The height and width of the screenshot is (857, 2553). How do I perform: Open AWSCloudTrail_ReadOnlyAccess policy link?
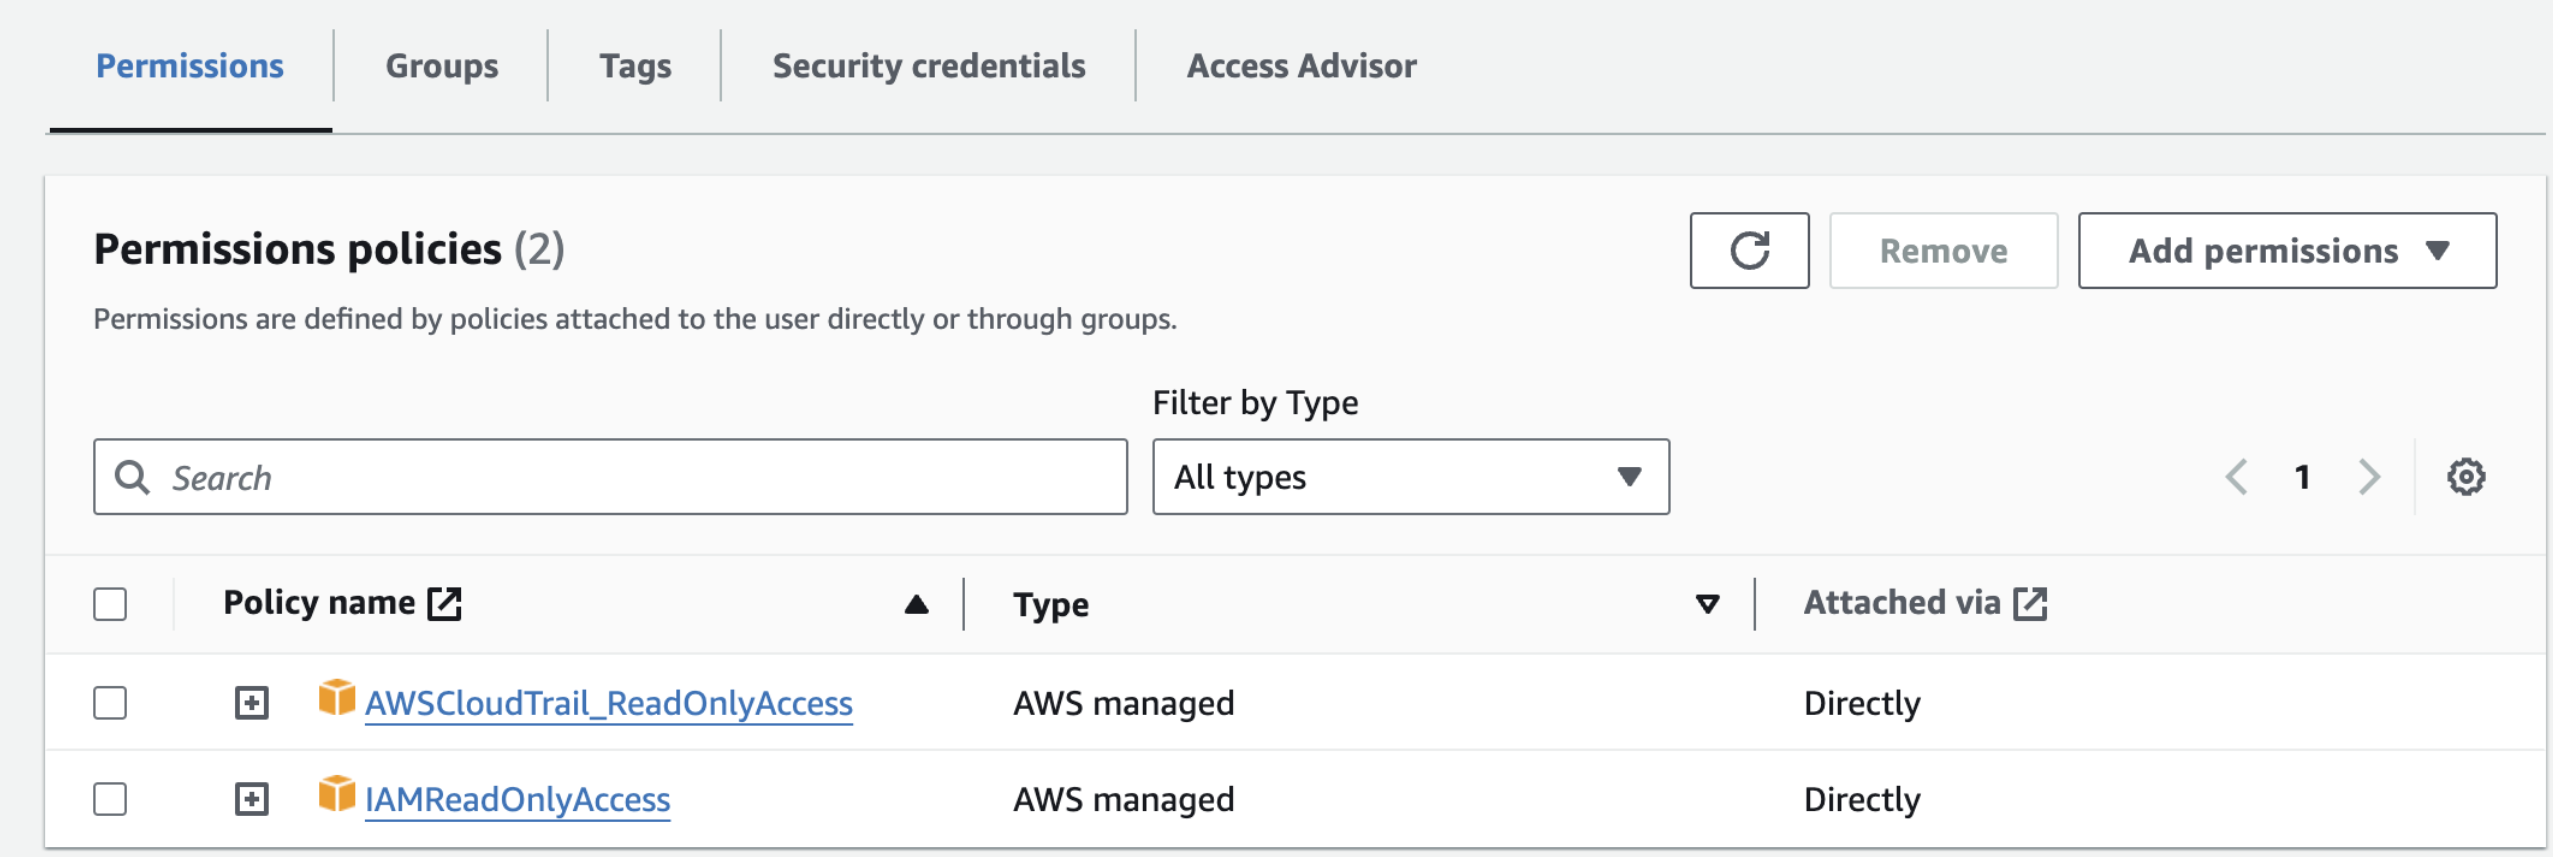608,703
